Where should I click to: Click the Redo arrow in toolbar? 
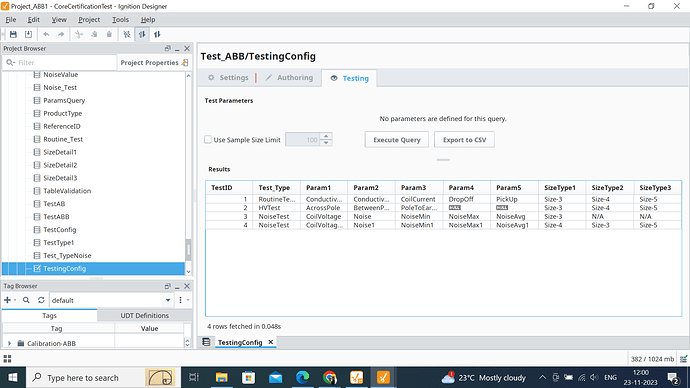[x=61, y=34]
